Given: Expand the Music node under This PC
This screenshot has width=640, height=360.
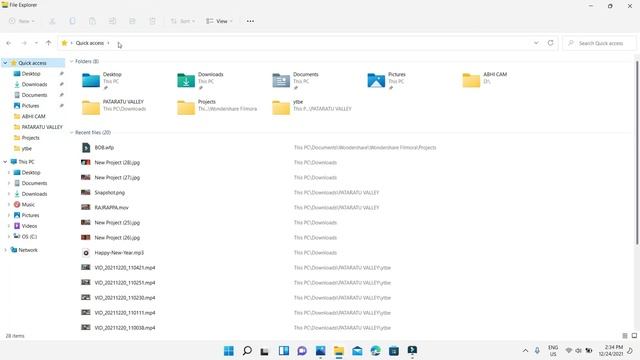Looking at the screenshot, I should [9, 204].
